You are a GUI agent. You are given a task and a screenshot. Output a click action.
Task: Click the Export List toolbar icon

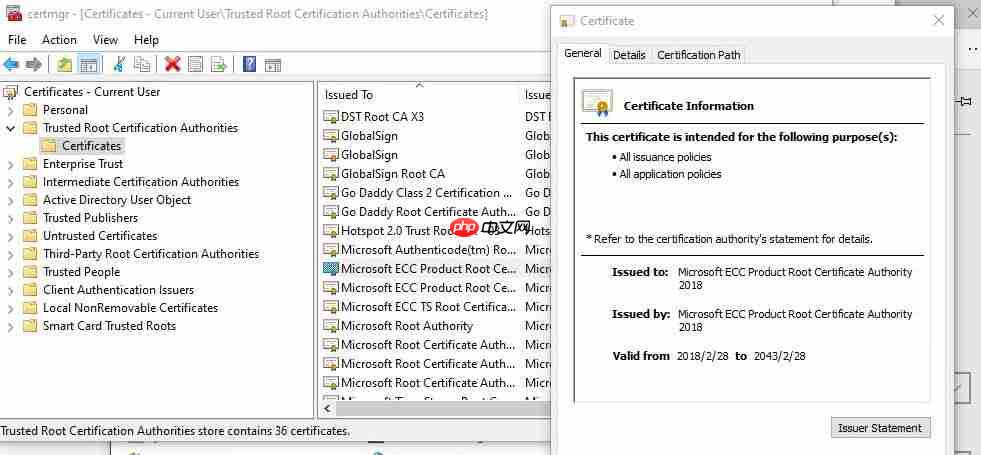point(218,64)
